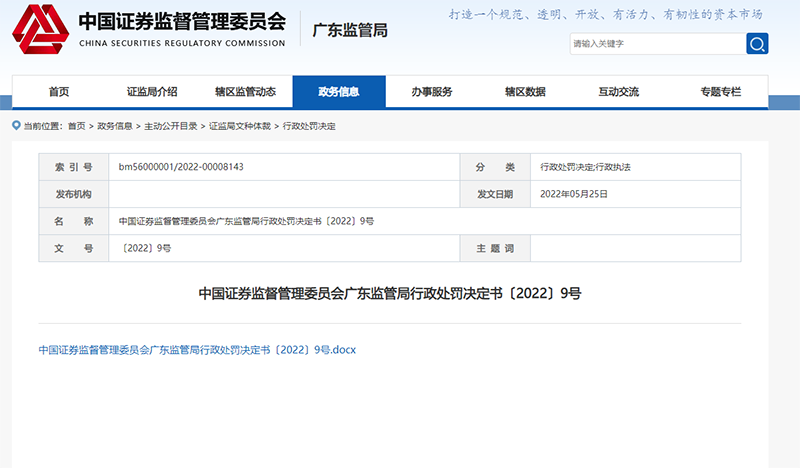Open the 证监局介绍 navigation tab
Image resolution: width=800 pixels, height=468 pixels.
(x=152, y=92)
